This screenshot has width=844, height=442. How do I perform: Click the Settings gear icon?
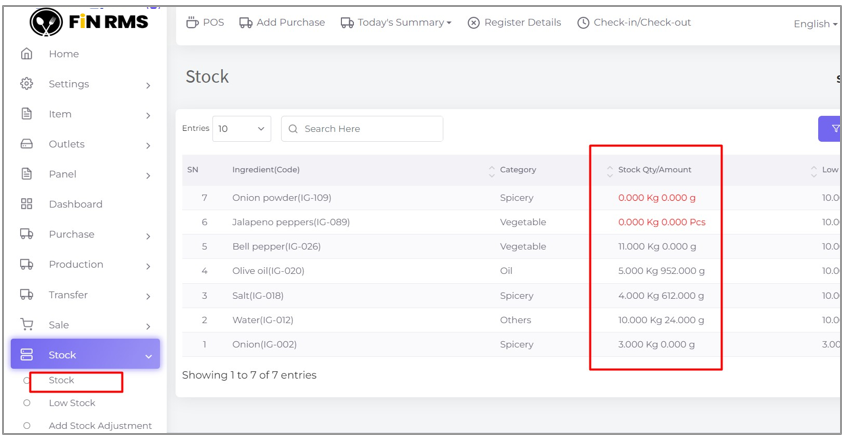coord(27,84)
